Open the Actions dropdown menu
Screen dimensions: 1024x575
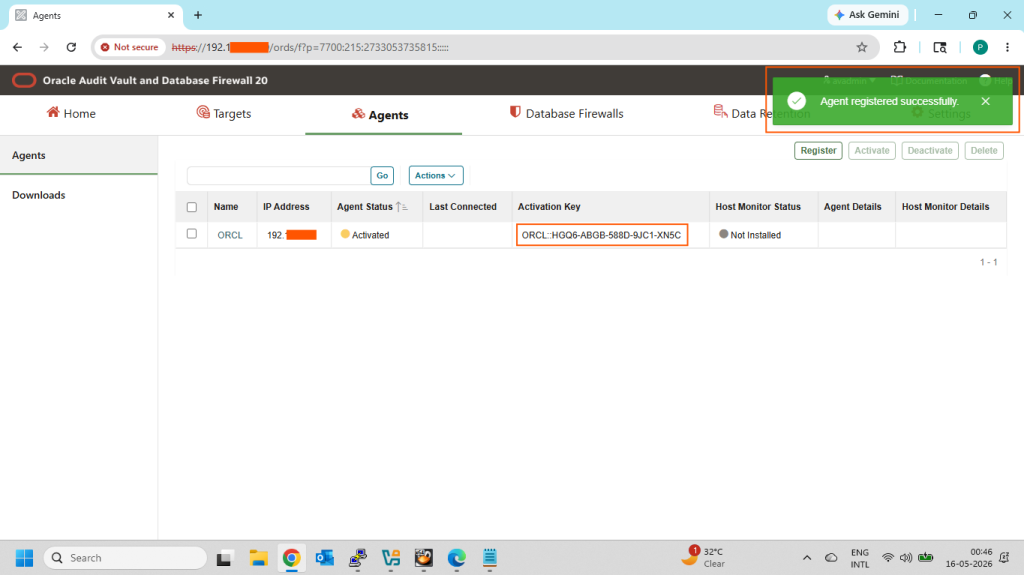click(436, 176)
